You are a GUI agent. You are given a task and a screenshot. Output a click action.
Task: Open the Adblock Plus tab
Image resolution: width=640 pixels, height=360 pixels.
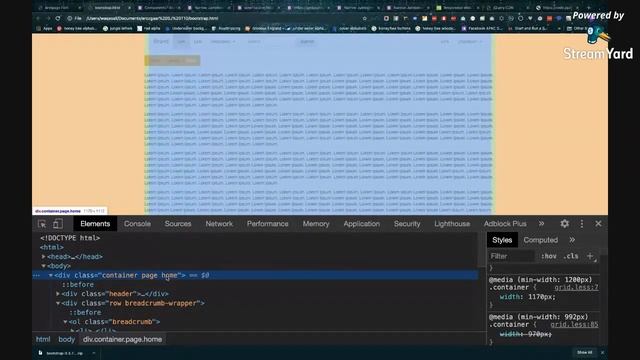point(505,224)
